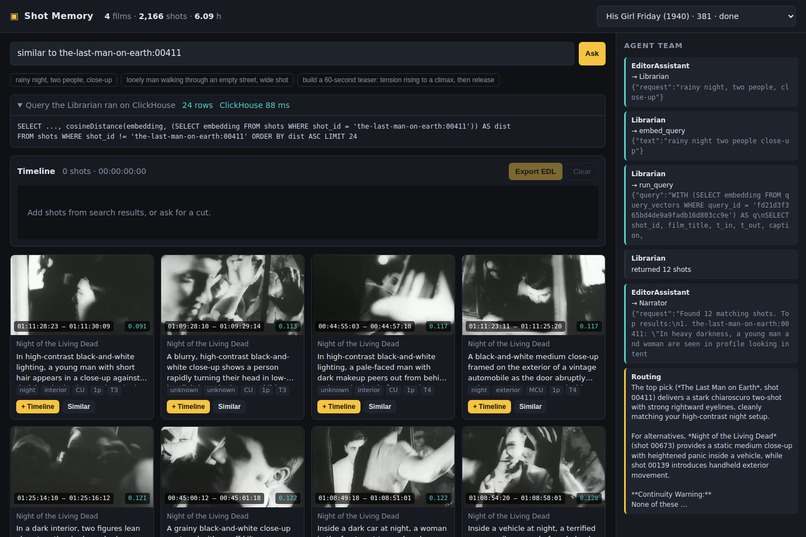This screenshot has width=806, height=537.
Task: Click the 'Add shots from search results' placeholder
Action: 119,213
